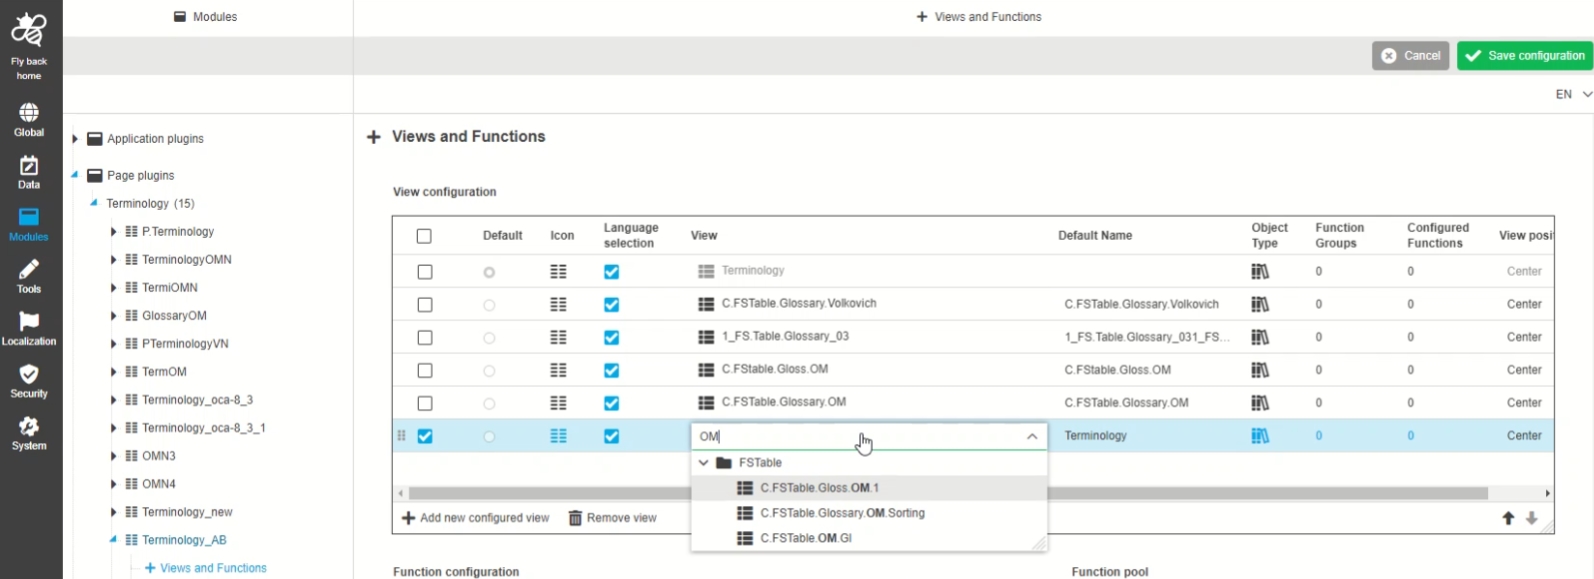The height and width of the screenshot is (579, 1594).
Task: Select C.FSTable.Glossary.OM.Sorting from dropdown list
Action: (842, 513)
